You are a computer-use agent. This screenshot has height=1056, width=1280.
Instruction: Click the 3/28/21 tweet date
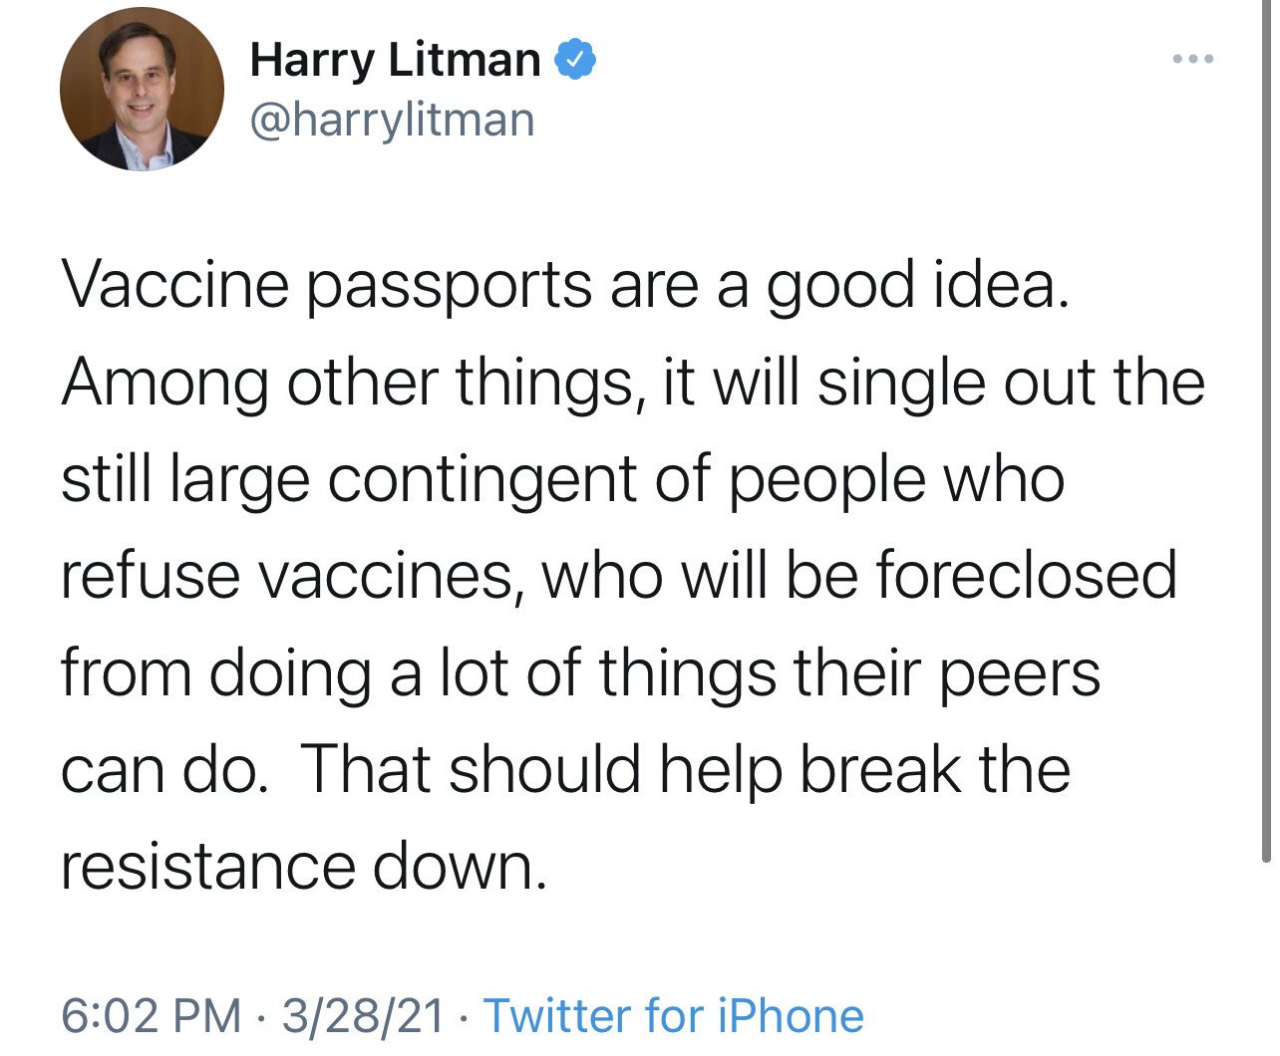(x=362, y=1016)
